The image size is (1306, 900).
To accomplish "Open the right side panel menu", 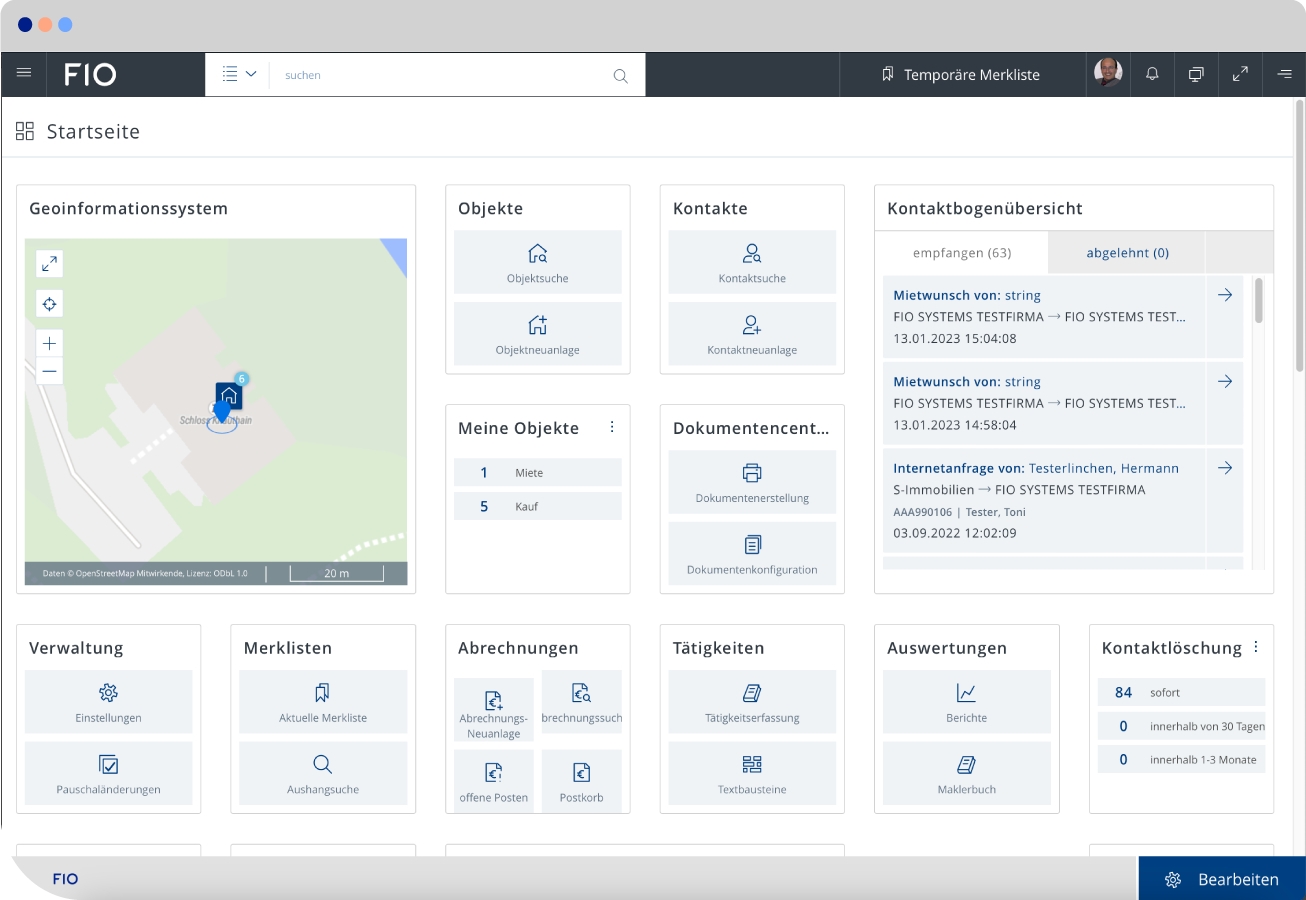I will point(1284,74).
